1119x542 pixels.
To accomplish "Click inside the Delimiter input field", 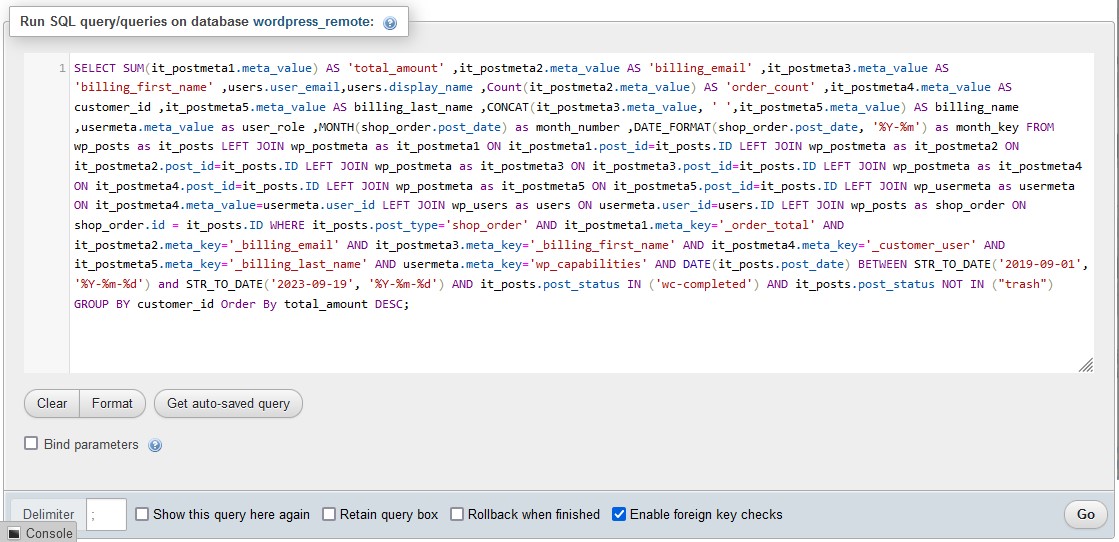I will pos(106,514).
